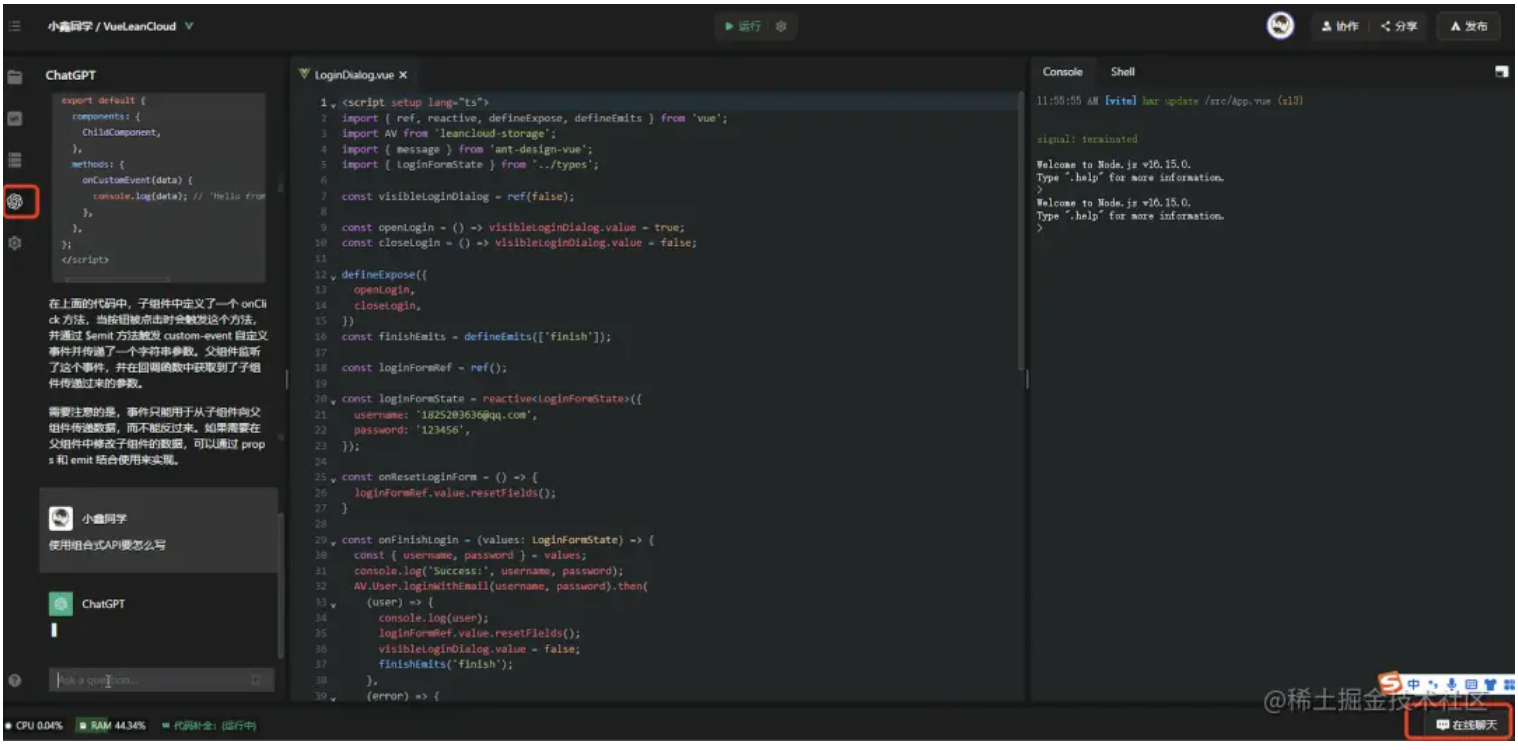This screenshot has height=750, width=1518.
Task: Click the code editor vertical scrollbar
Action: [1019, 230]
